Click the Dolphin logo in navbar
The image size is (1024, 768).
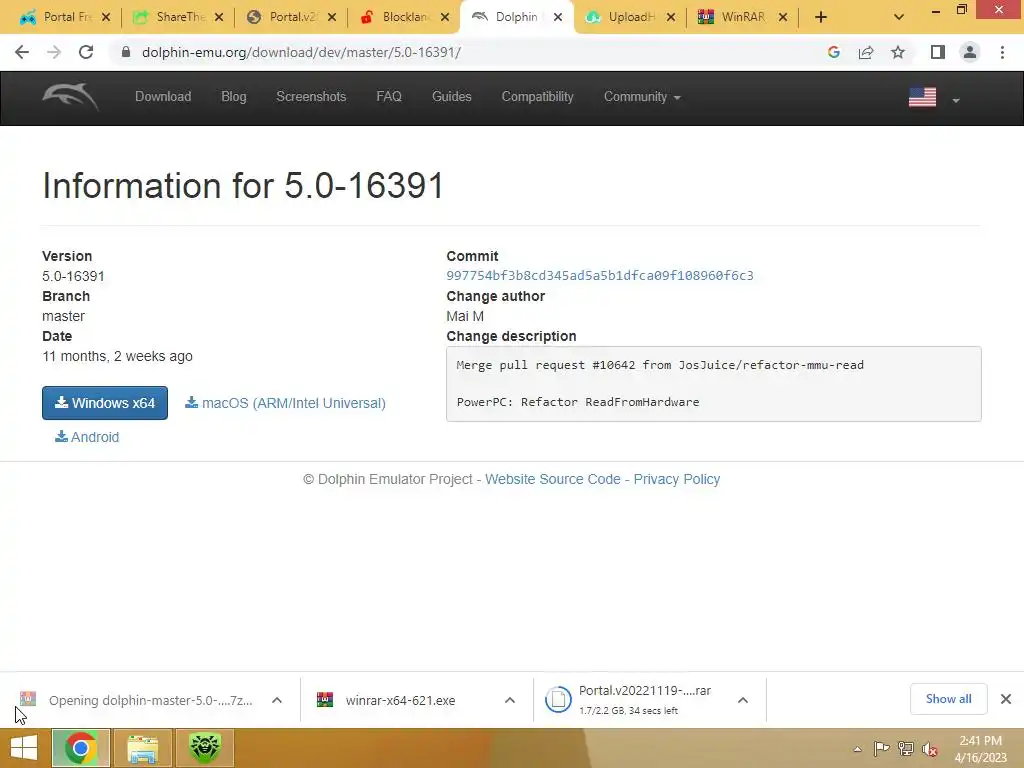coord(71,97)
